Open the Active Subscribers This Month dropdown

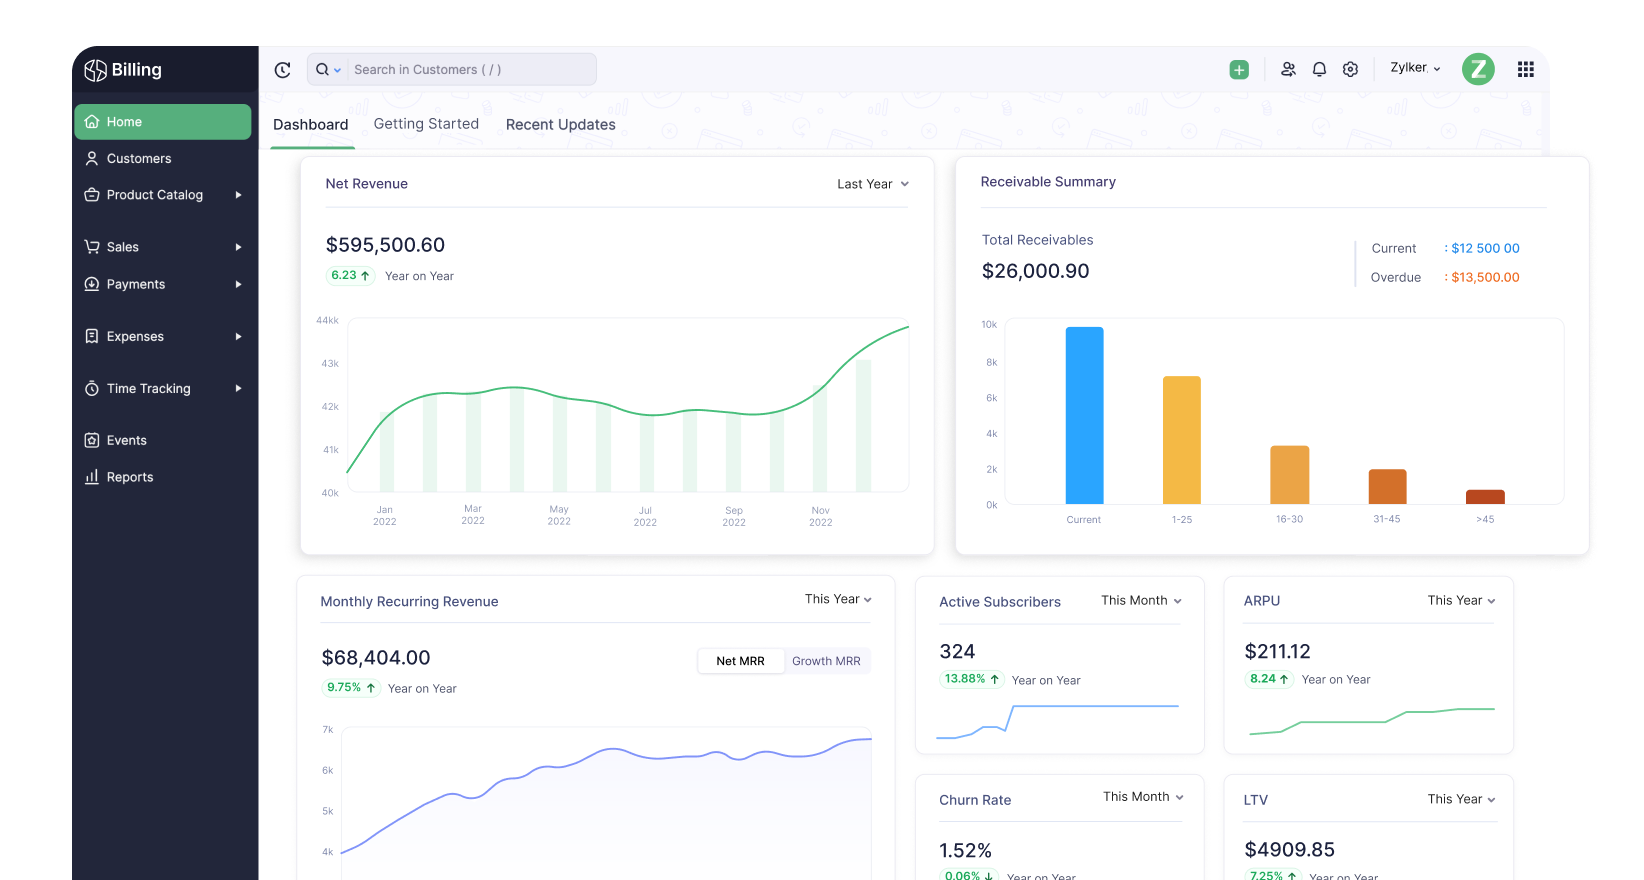coord(1141,601)
